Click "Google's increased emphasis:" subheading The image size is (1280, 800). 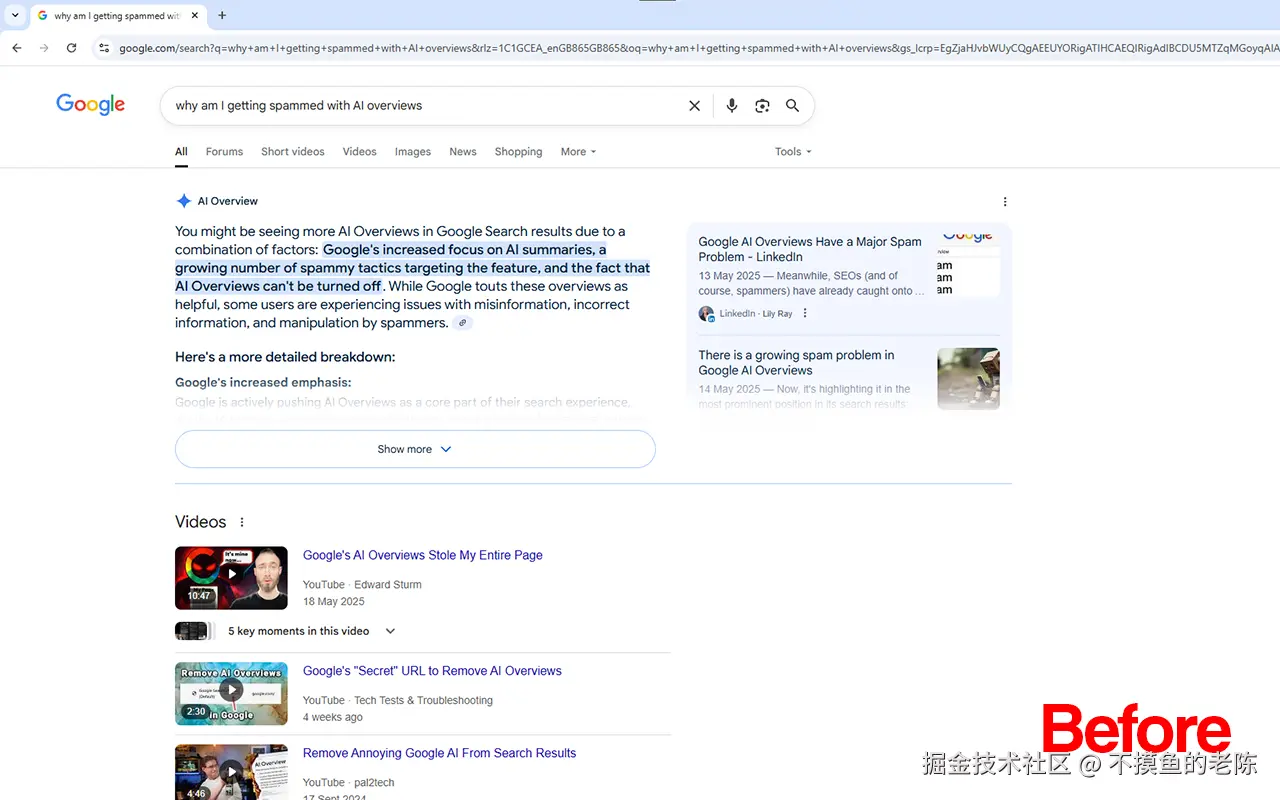point(263,382)
